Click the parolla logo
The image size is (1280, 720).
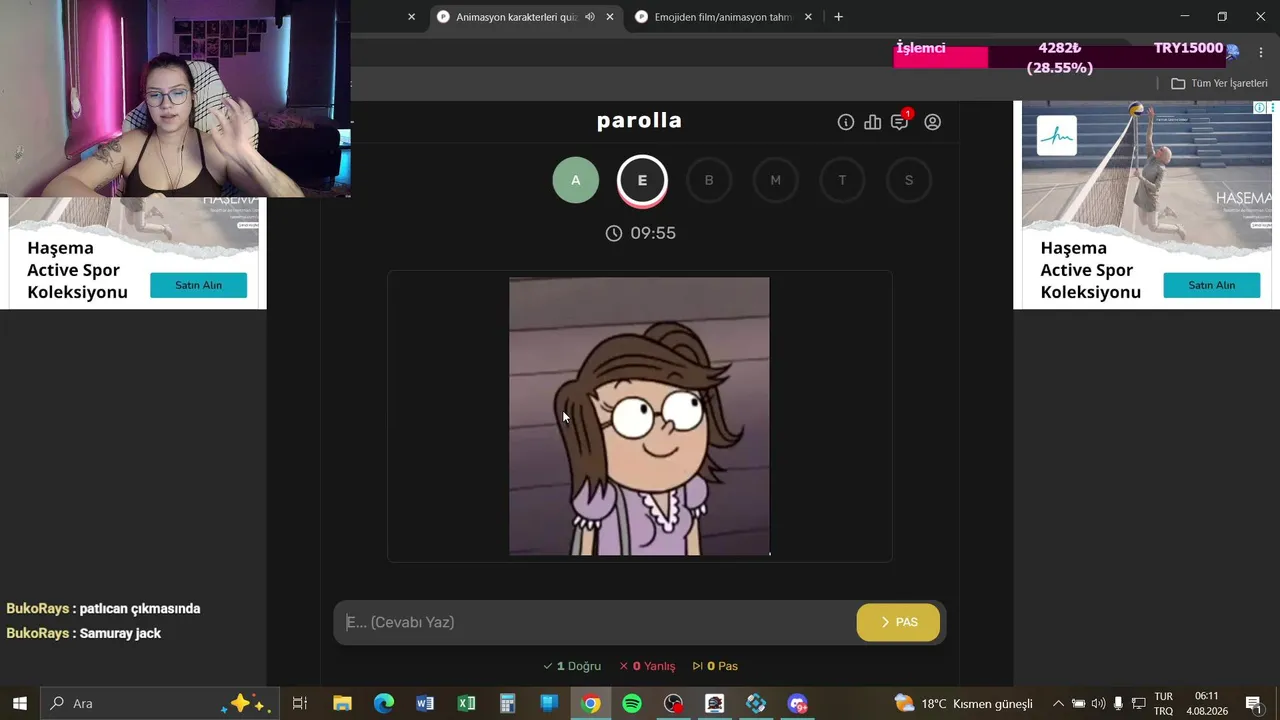click(639, 121)
